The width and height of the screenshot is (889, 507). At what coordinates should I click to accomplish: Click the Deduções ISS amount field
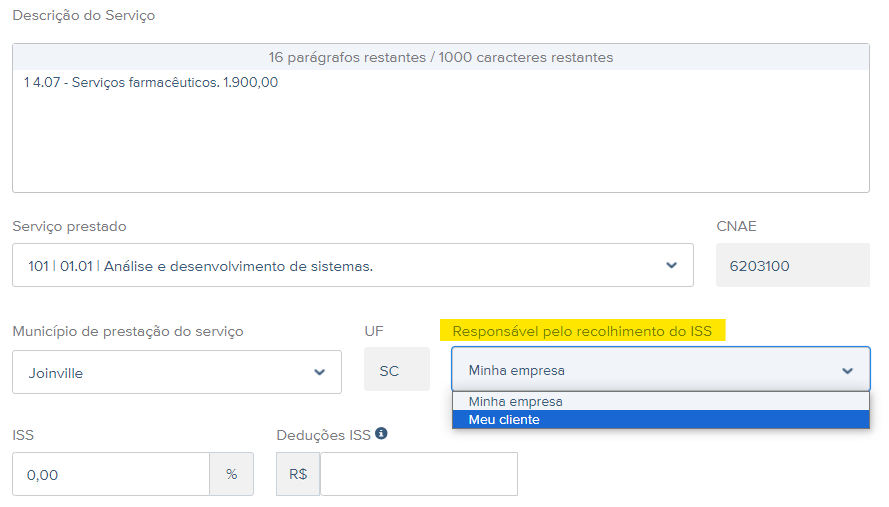(419, 474)
